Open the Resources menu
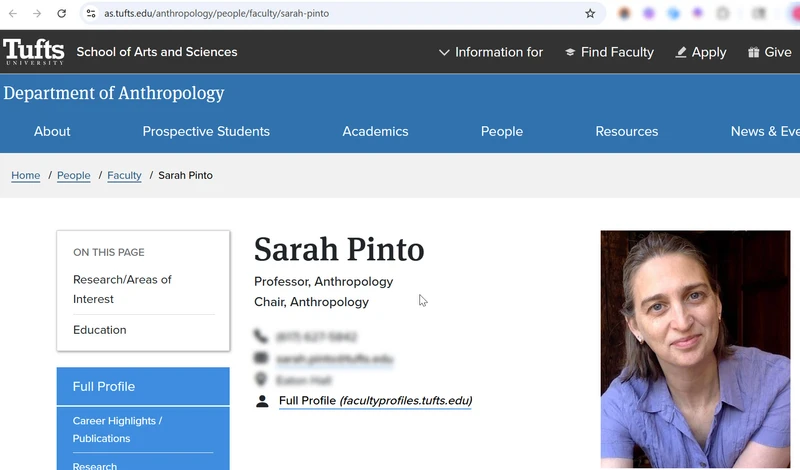The height and width of the screenshot is (470, 800). pyautogui.click(x=627, y=131)
